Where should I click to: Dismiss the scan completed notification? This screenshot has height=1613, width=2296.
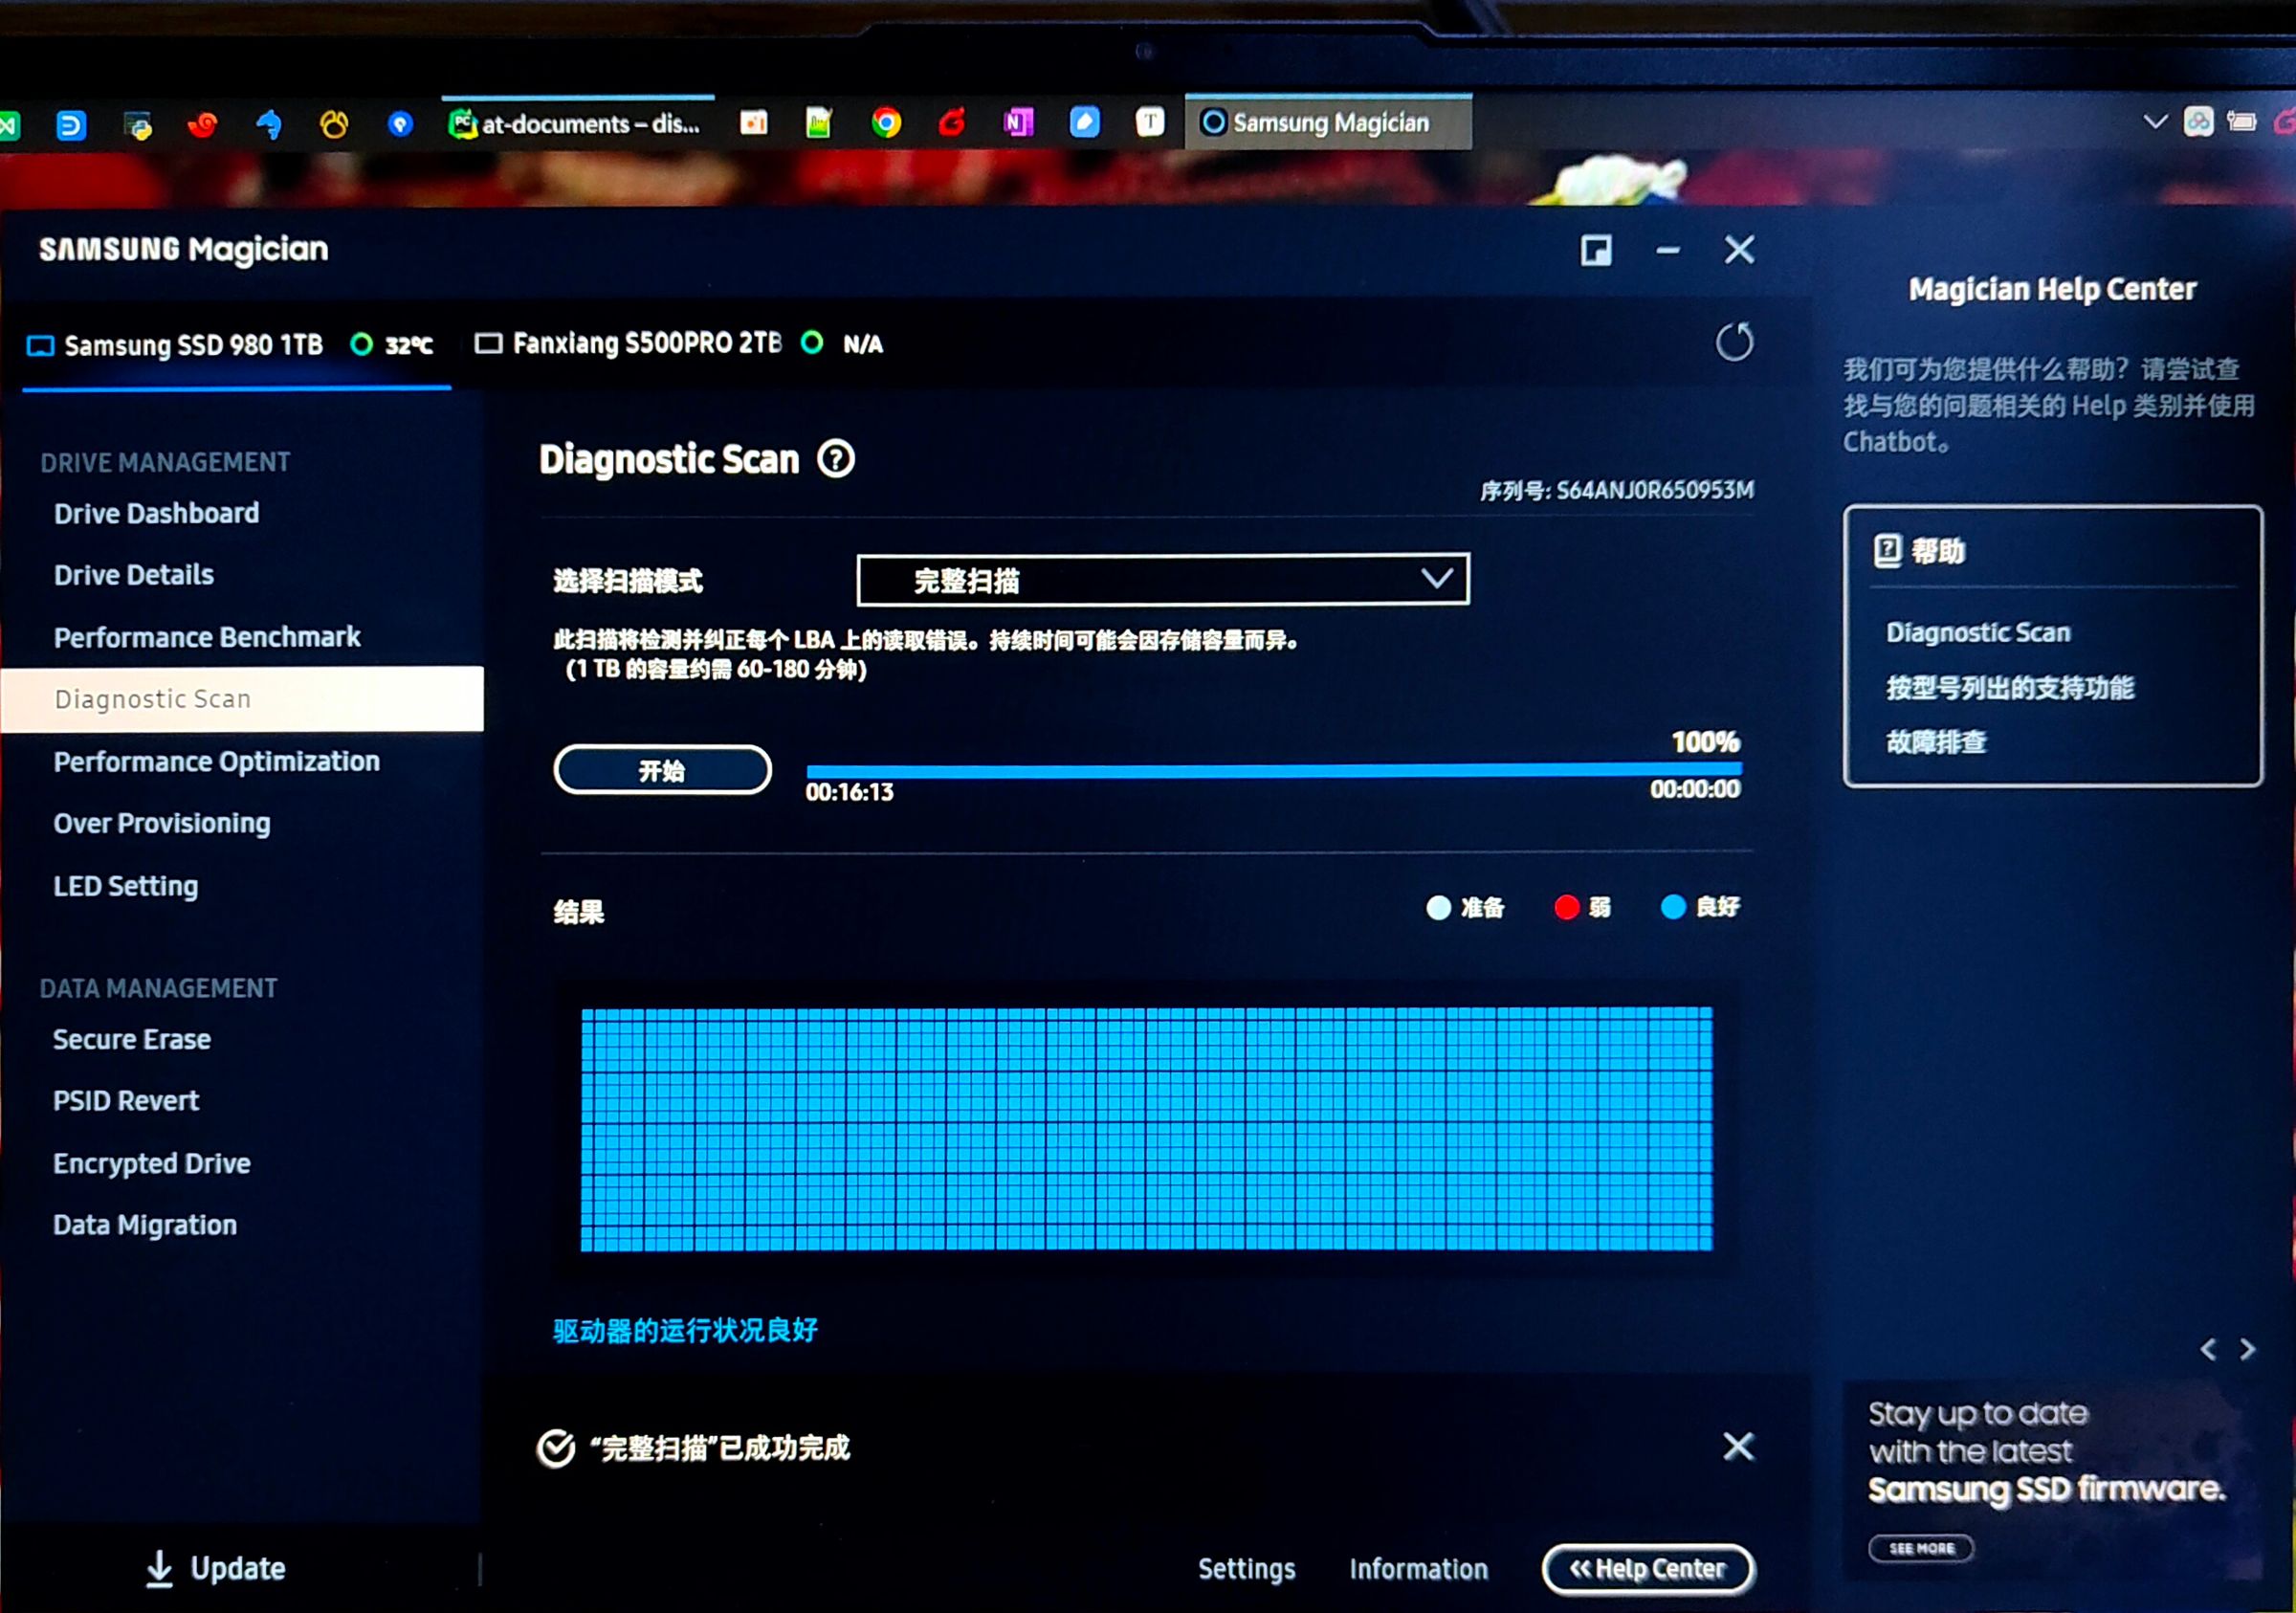tap(1738, 1446)
